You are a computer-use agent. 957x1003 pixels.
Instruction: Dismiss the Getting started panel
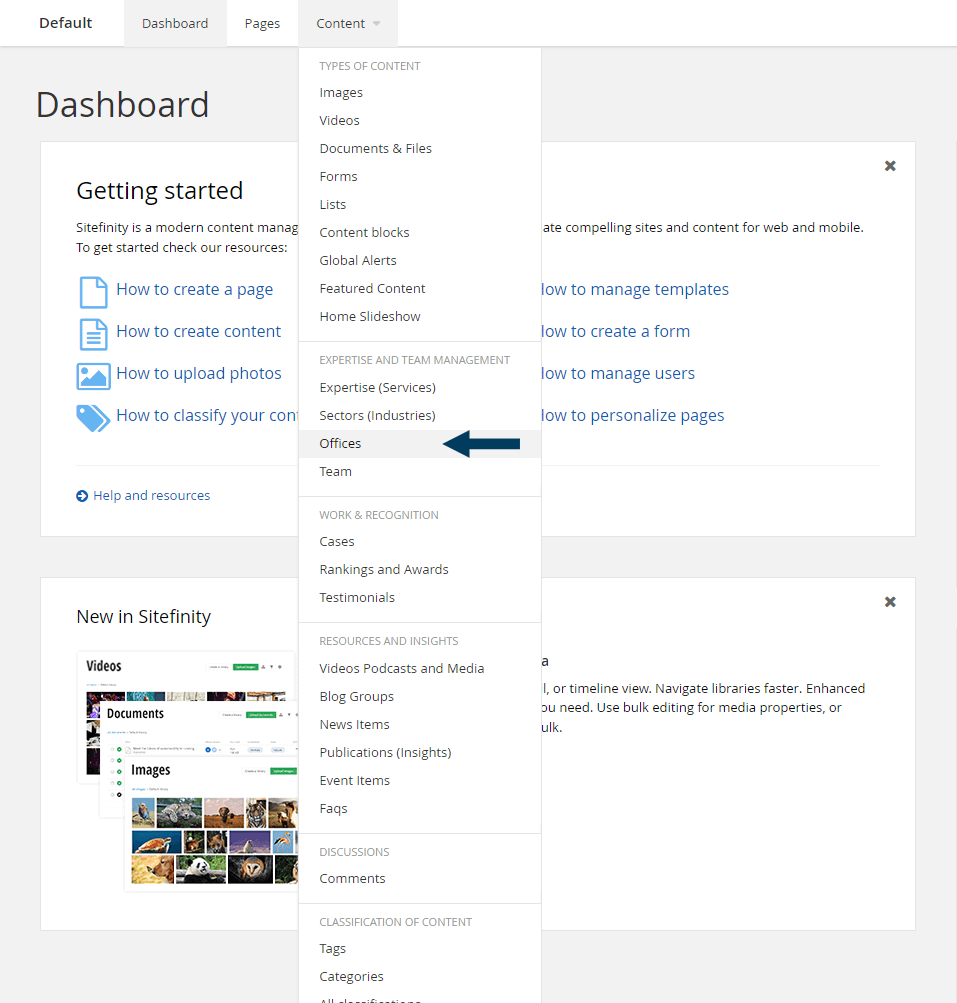pos(889,166)
